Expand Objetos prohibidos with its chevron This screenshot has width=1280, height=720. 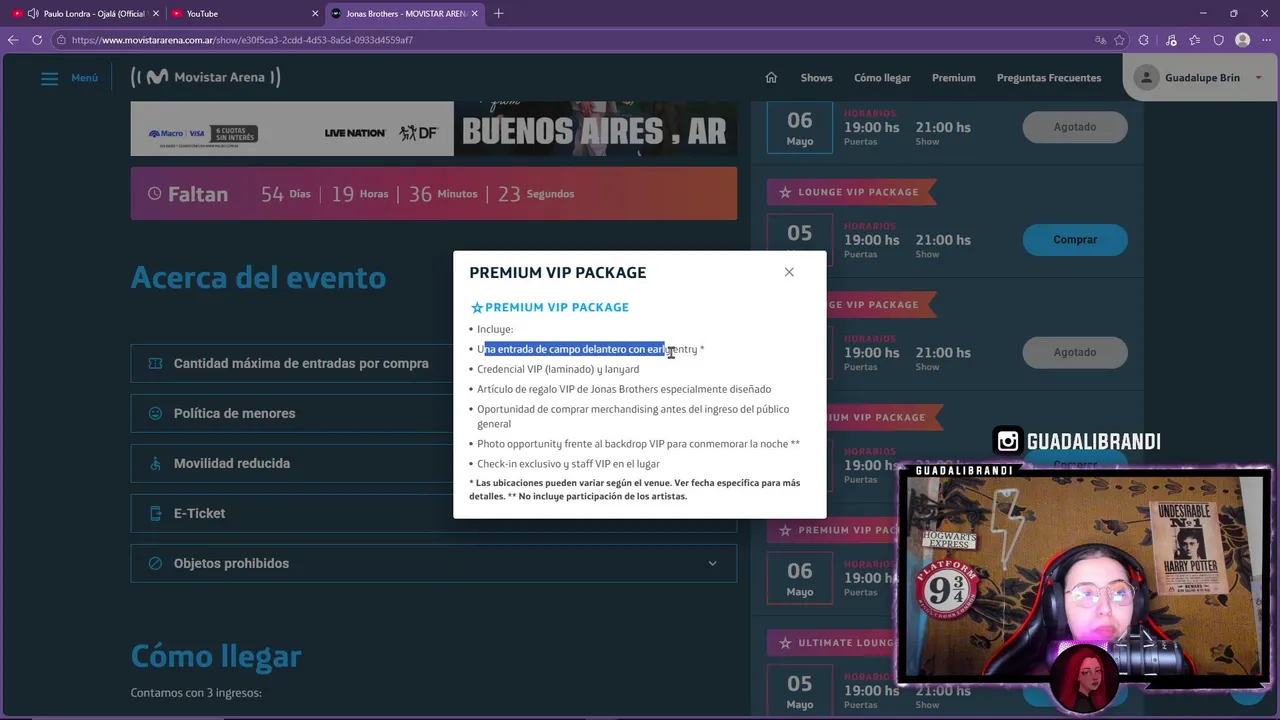712,563
